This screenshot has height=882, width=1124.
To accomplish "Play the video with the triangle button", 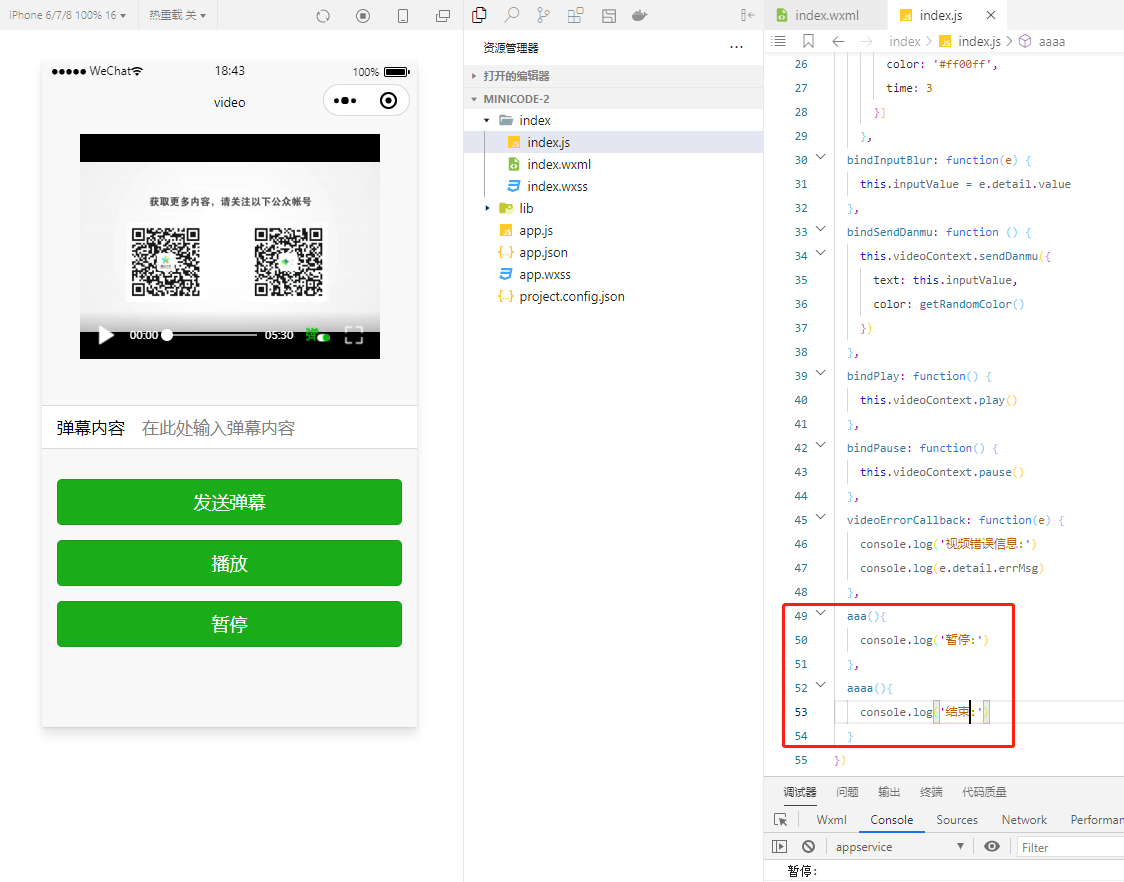I will (105, 335).
